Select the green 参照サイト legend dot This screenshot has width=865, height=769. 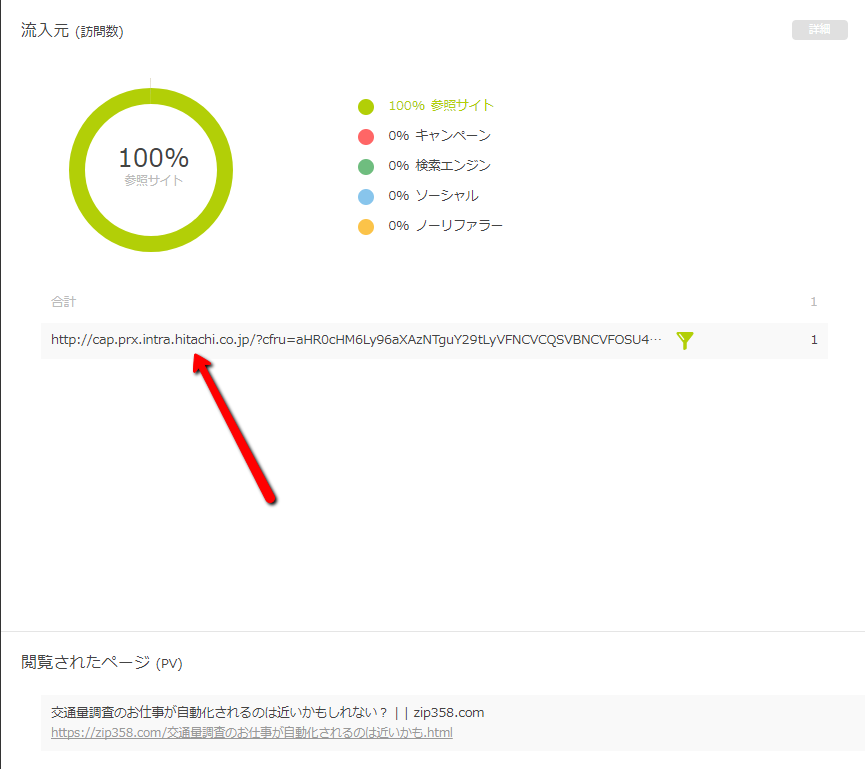(x=366, y=106)
